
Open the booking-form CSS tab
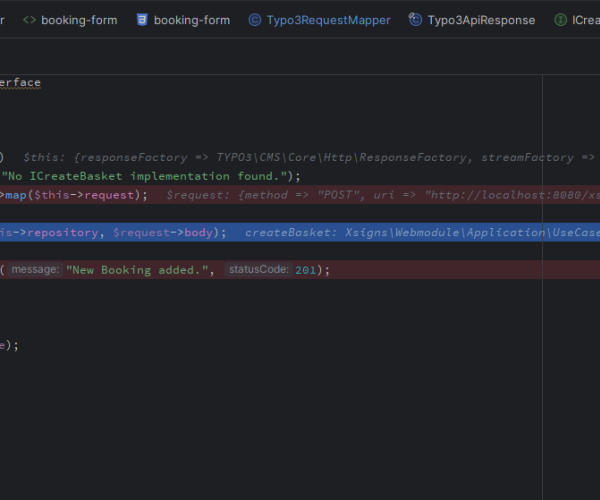click(x=190, y=20)
